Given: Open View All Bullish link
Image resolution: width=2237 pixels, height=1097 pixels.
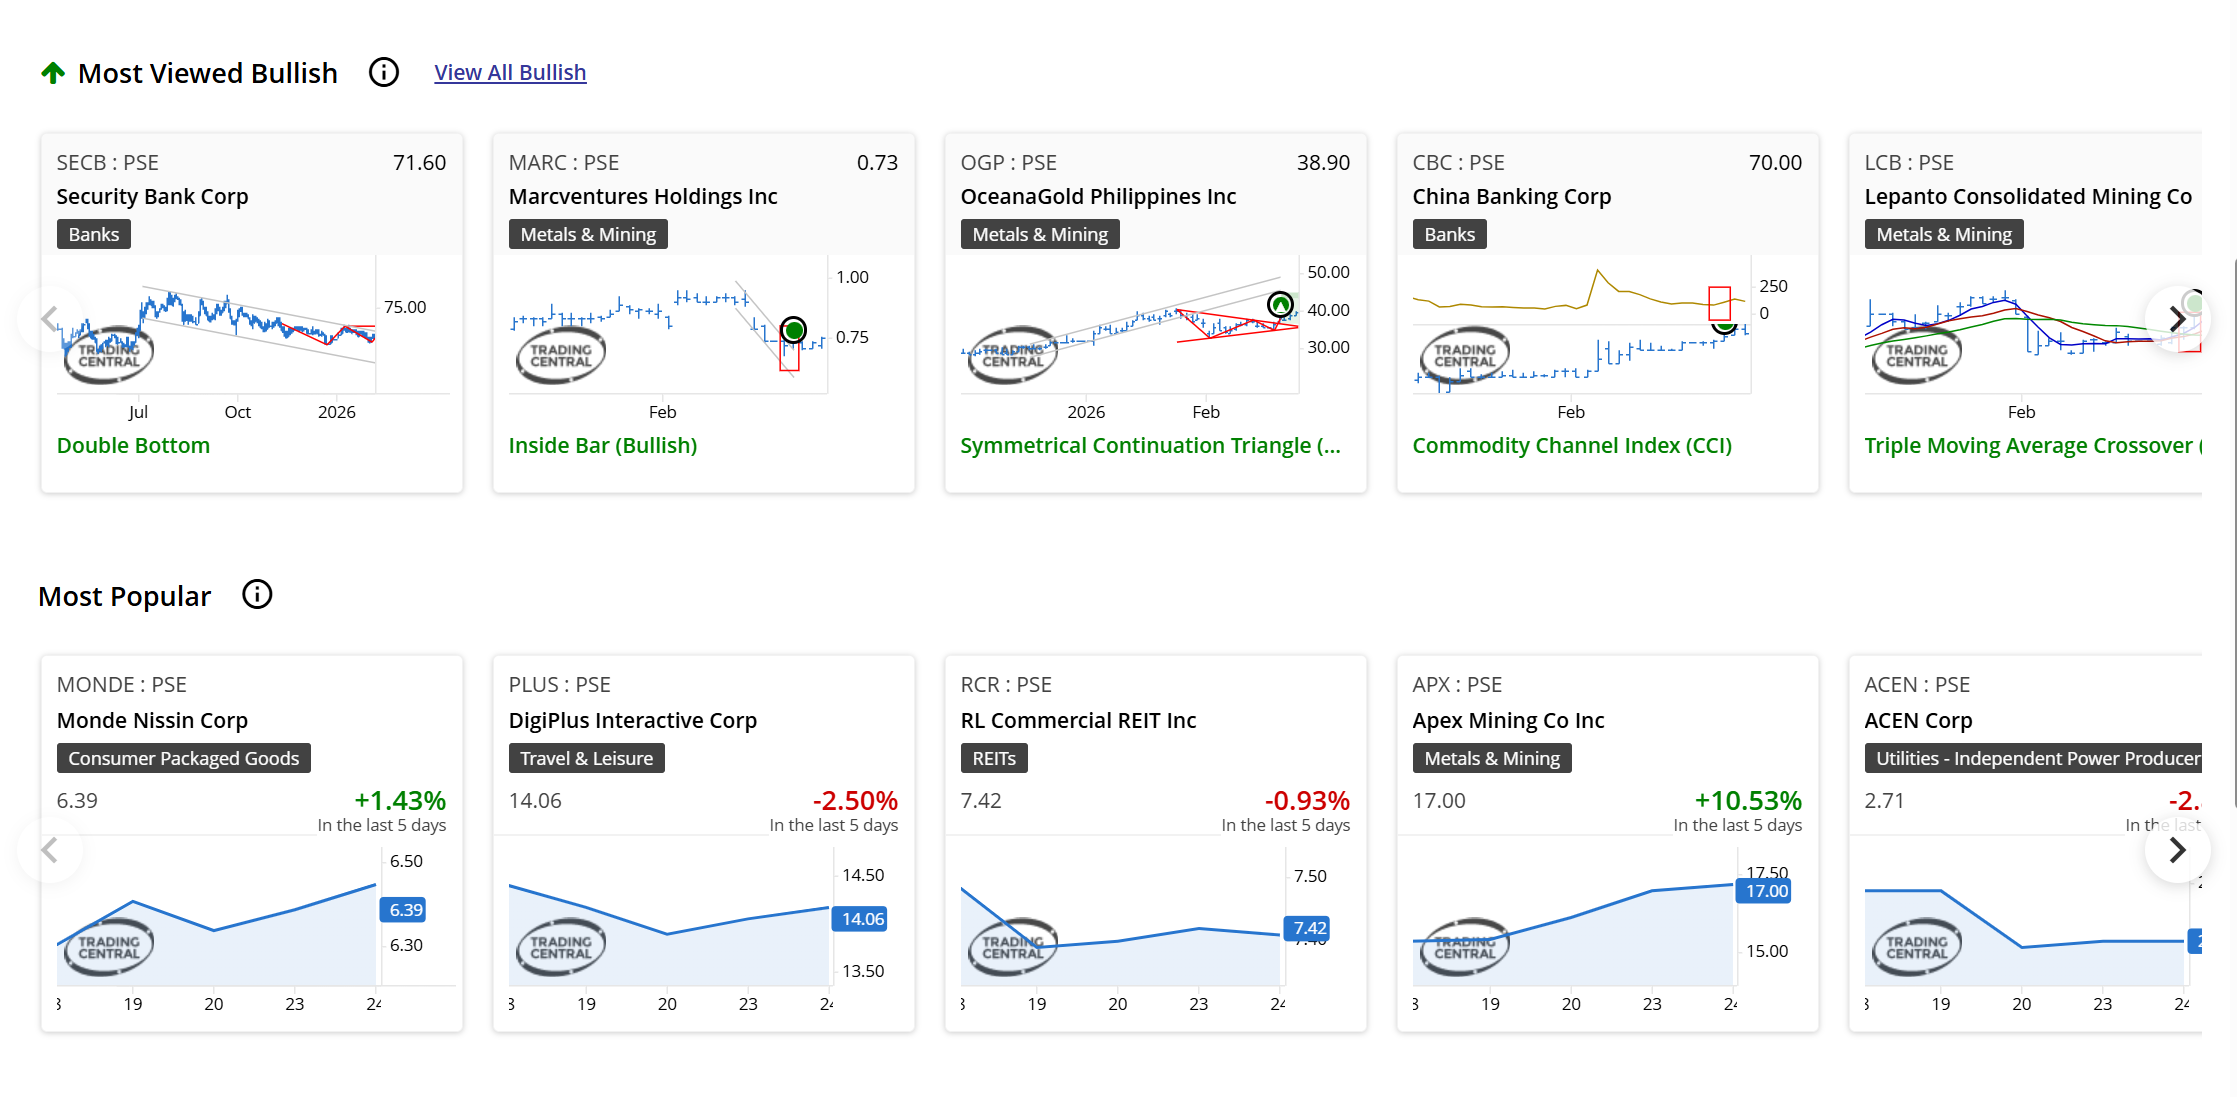Looking at the screenshot, I should point(510,73).
